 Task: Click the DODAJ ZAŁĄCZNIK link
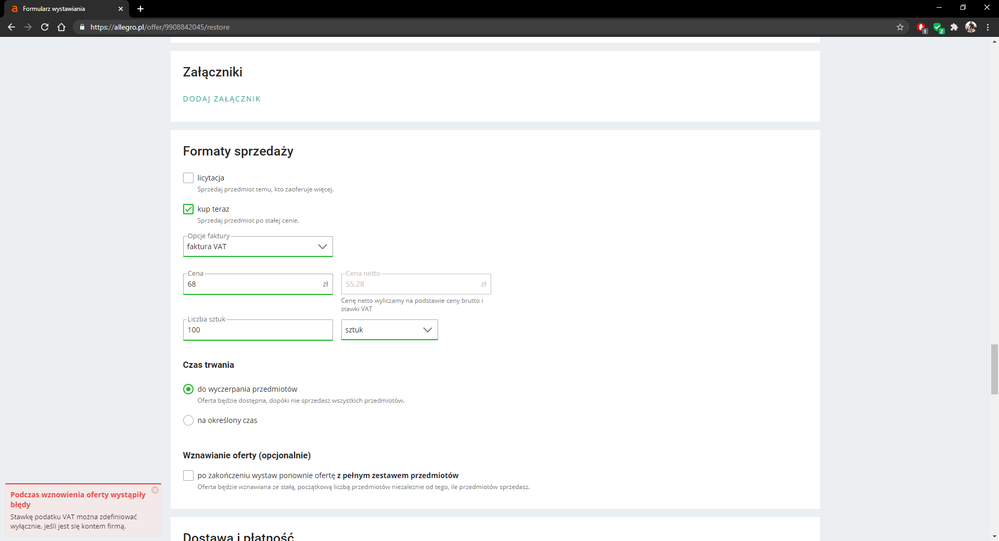[222, 99]
